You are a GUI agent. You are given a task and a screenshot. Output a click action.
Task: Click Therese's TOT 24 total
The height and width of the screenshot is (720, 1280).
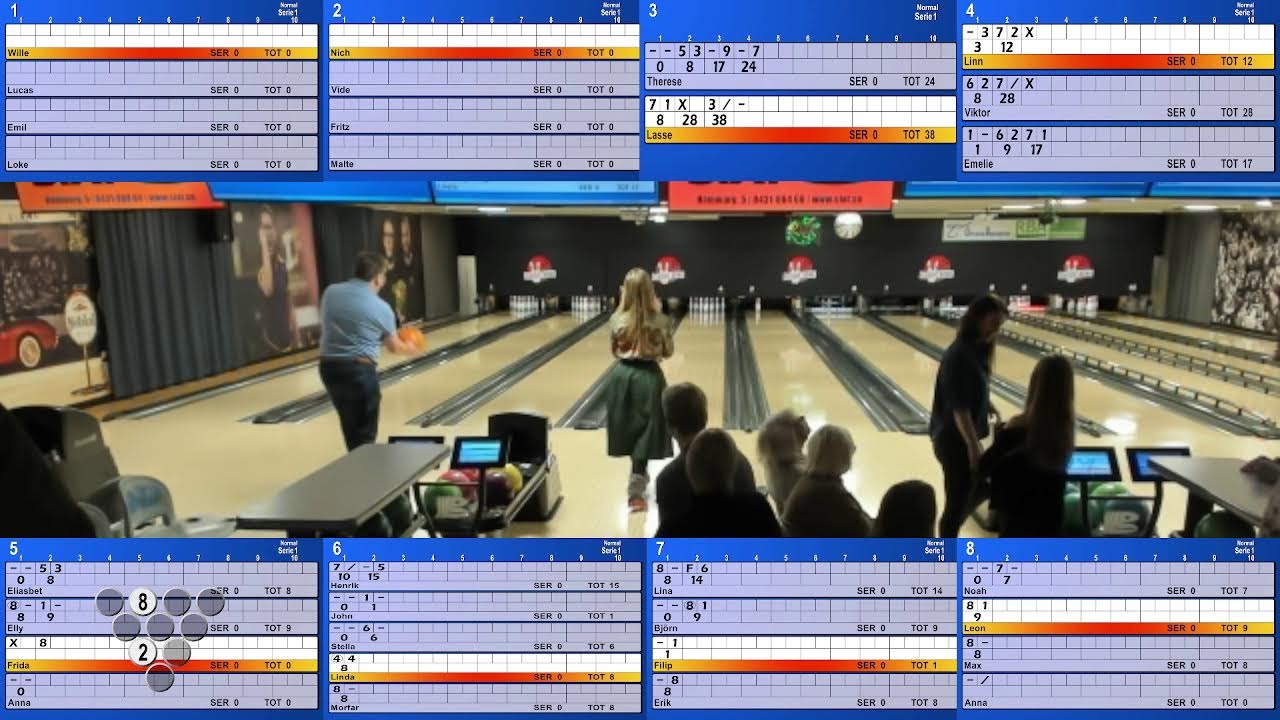pos(919,82)
